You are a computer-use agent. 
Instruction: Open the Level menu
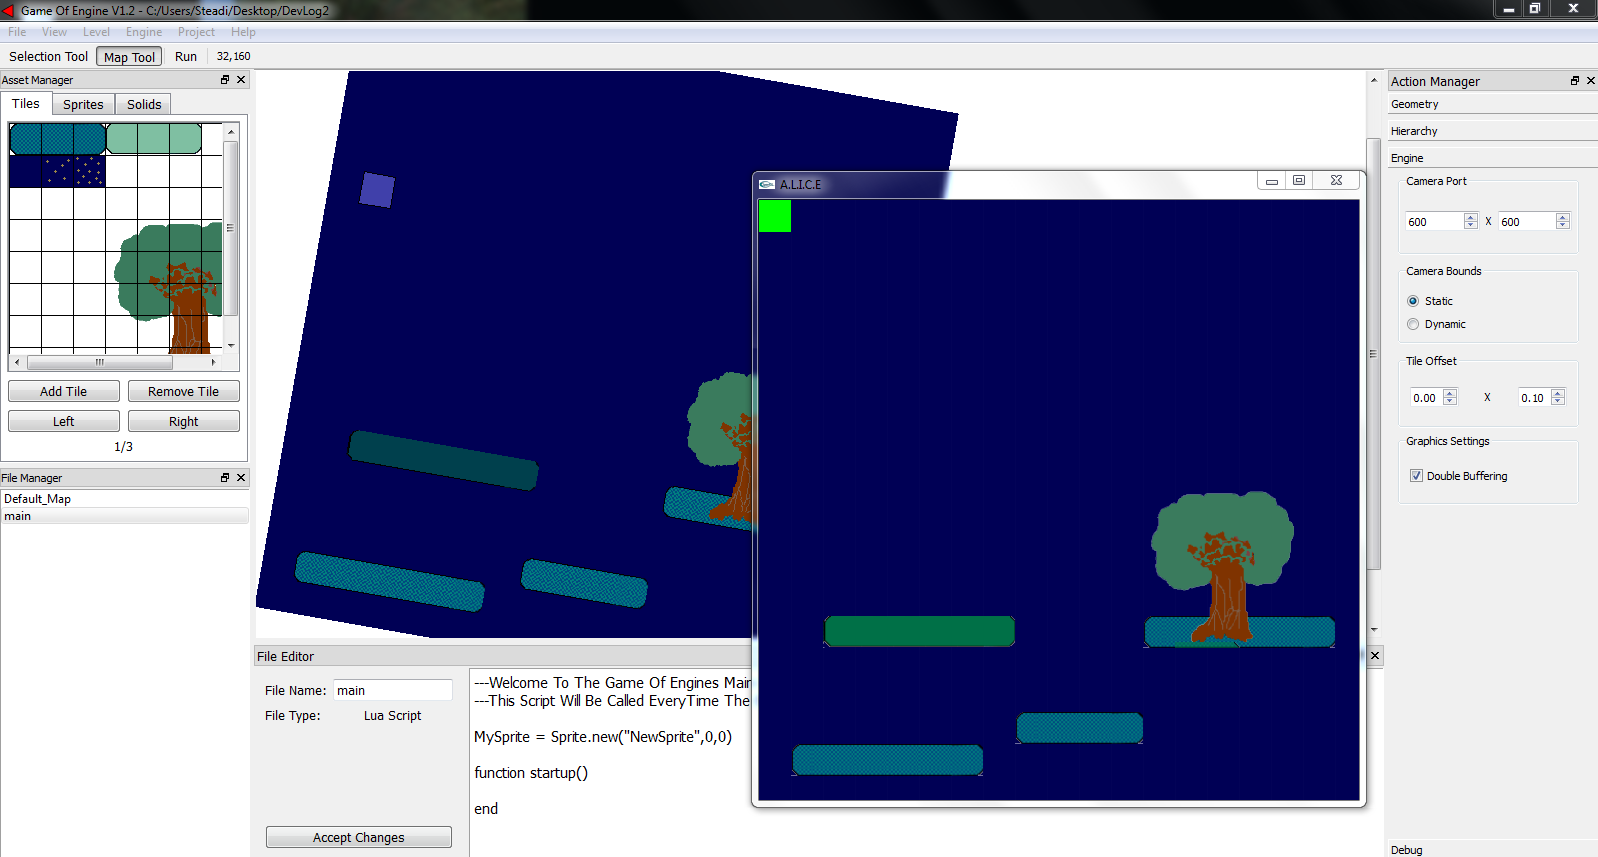pos(96,32)
